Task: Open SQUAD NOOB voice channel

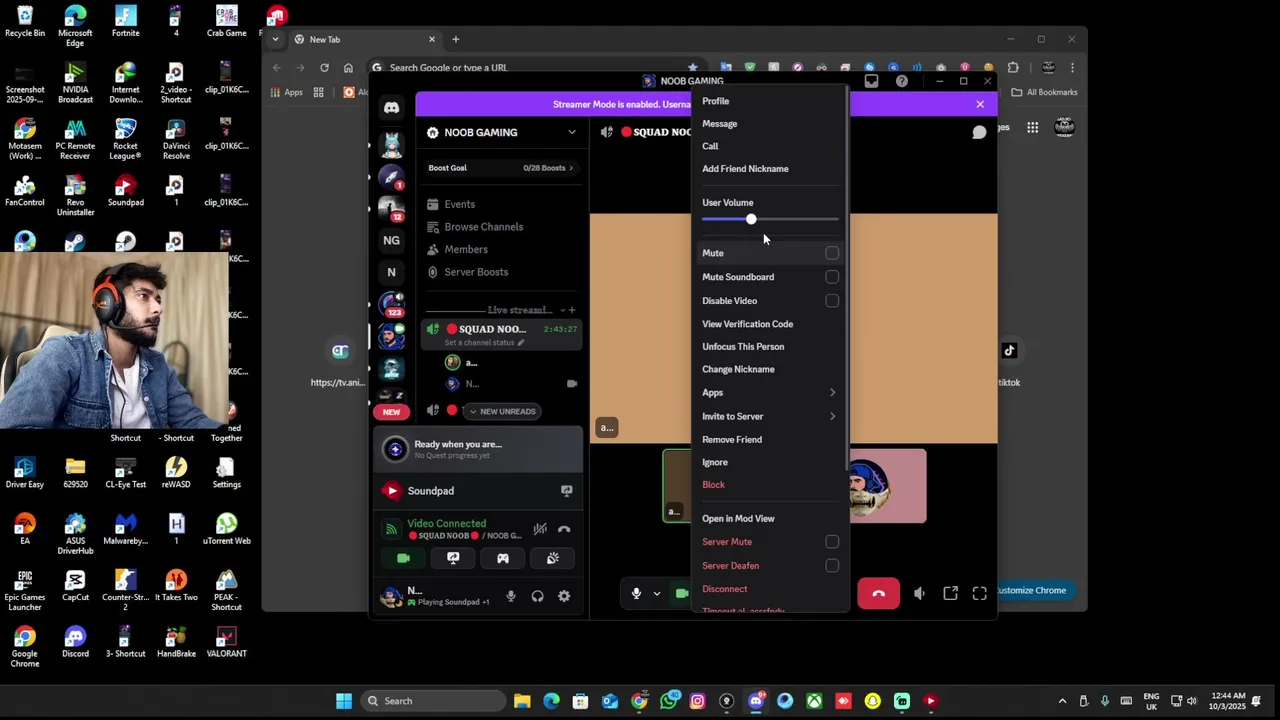Action: tap(500, 334)
